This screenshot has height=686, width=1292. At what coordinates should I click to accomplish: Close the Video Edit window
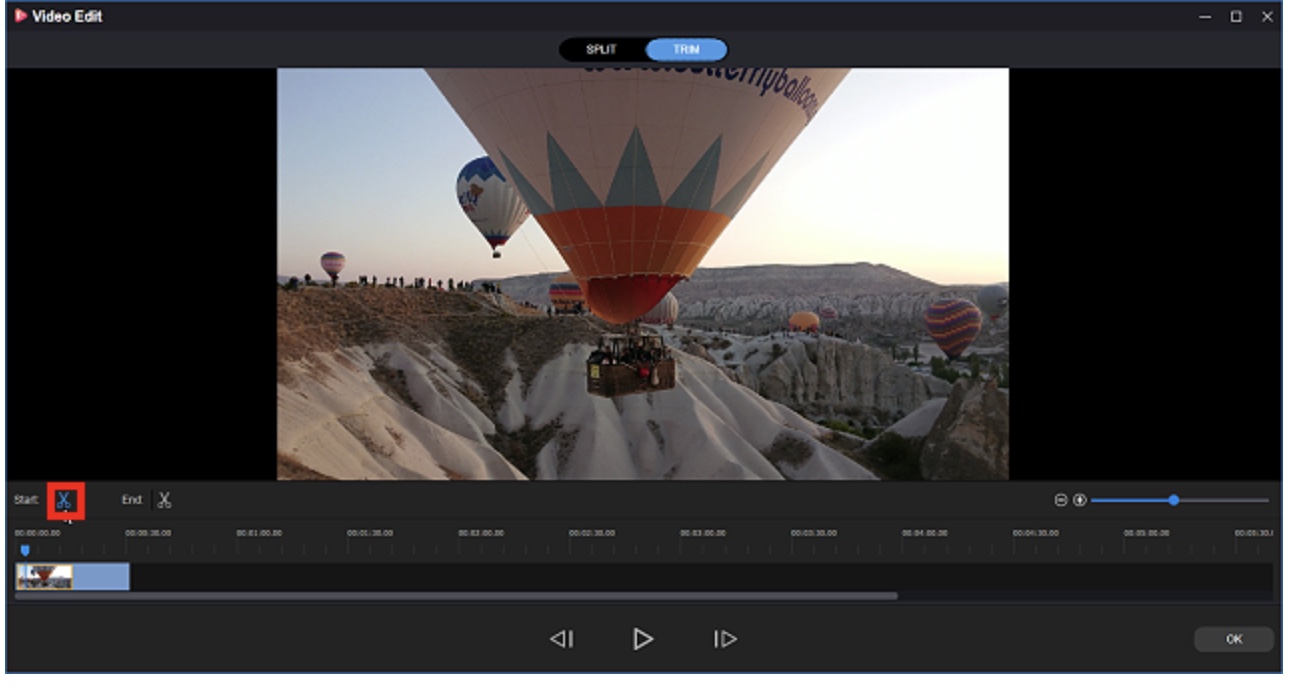click(1267, 16)
